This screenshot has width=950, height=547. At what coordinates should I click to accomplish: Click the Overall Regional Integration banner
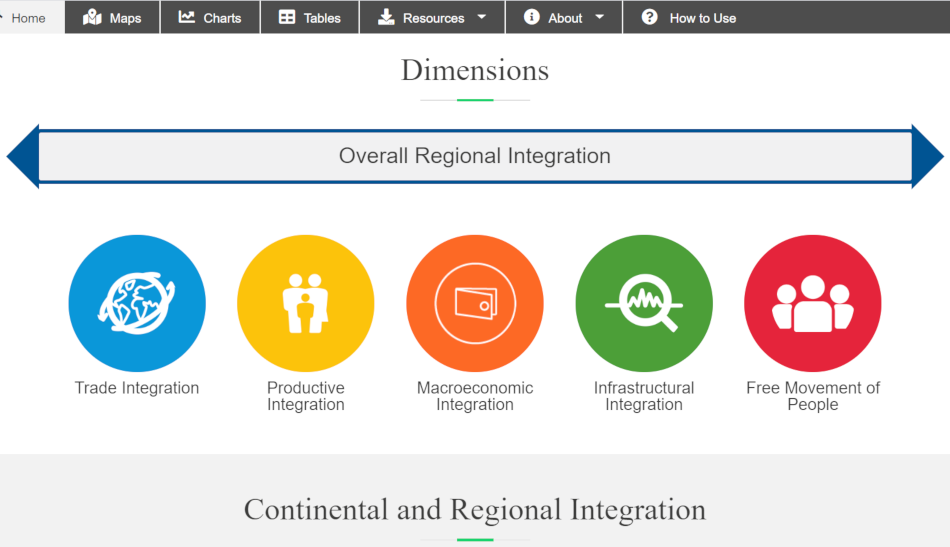click(475, 156)
